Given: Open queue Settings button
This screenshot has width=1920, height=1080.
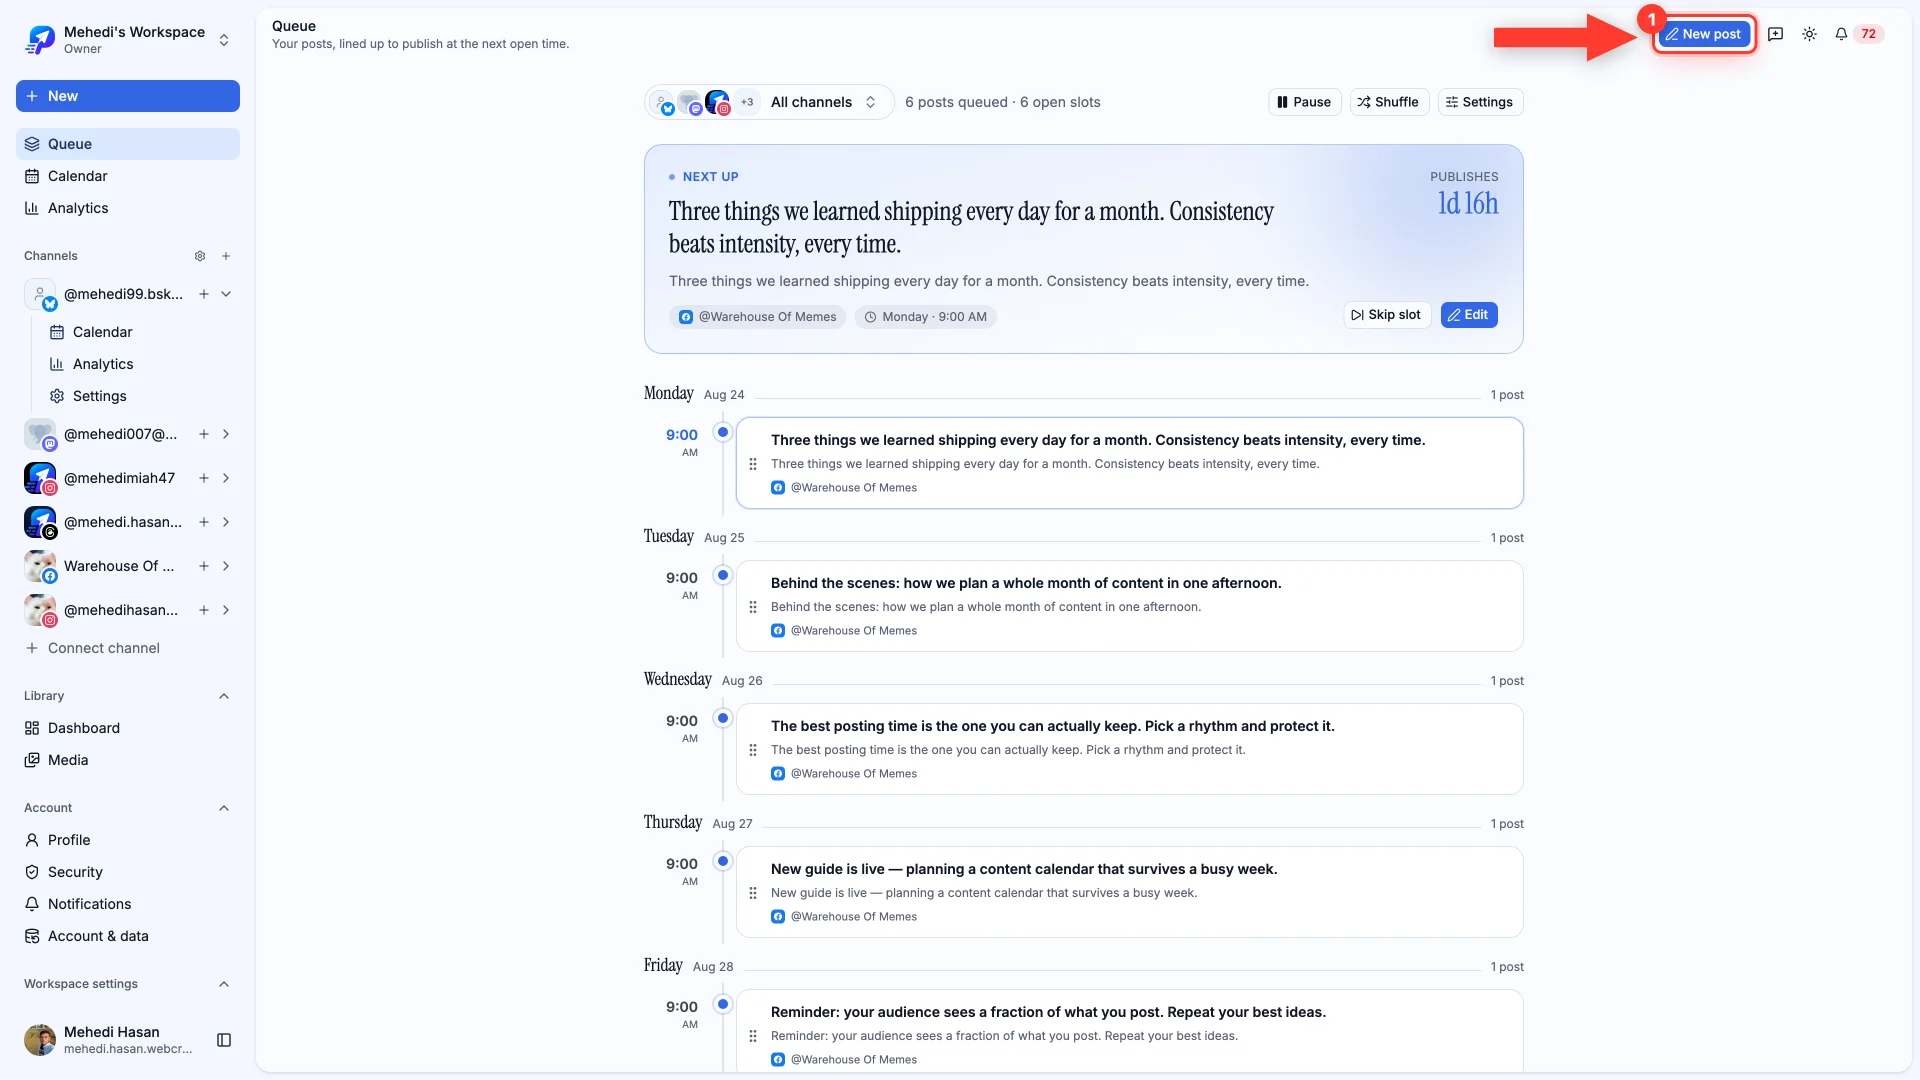Looking at the screenshot, I should click(1480, 102).
